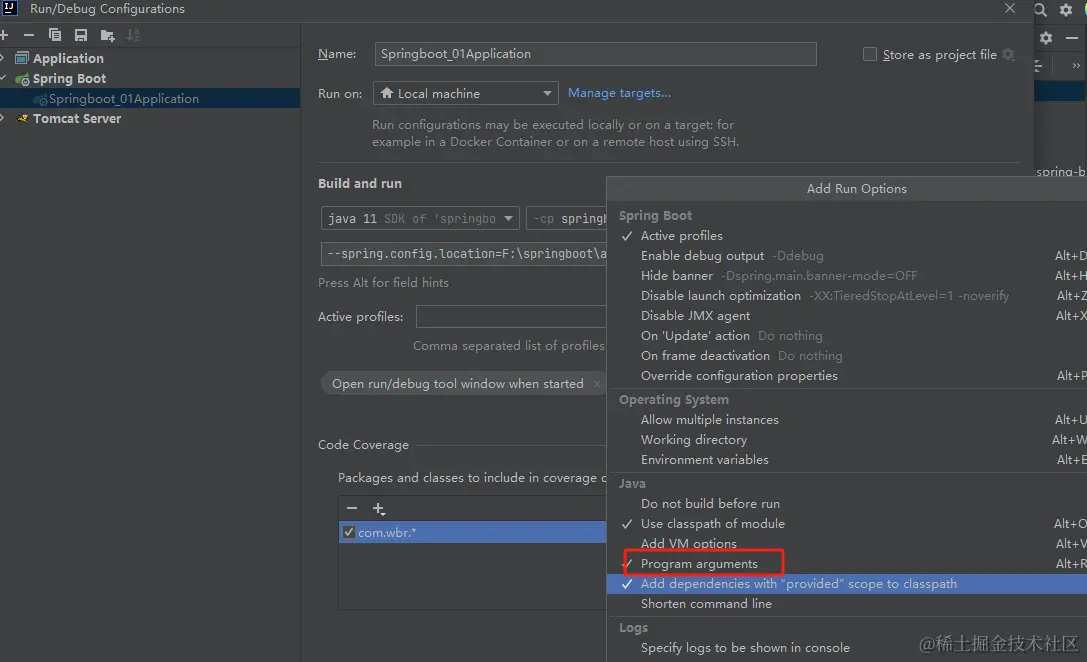Click the 'Code Coverage' section heading

363,445
